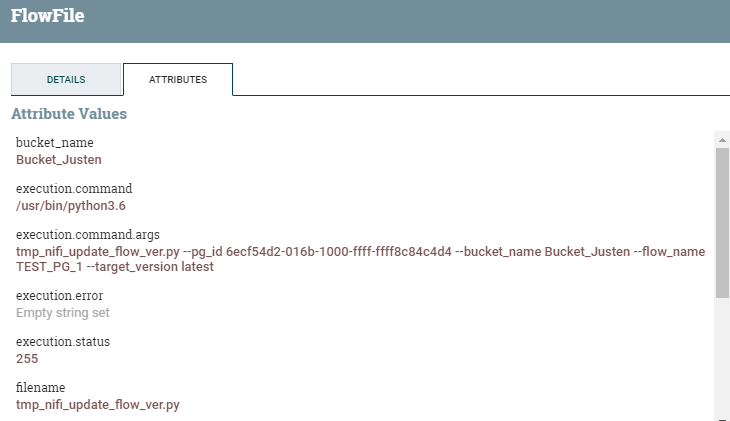Click the execution.command.args attribute label
Viewport: 730px width, 421px height.
(88, 235)
